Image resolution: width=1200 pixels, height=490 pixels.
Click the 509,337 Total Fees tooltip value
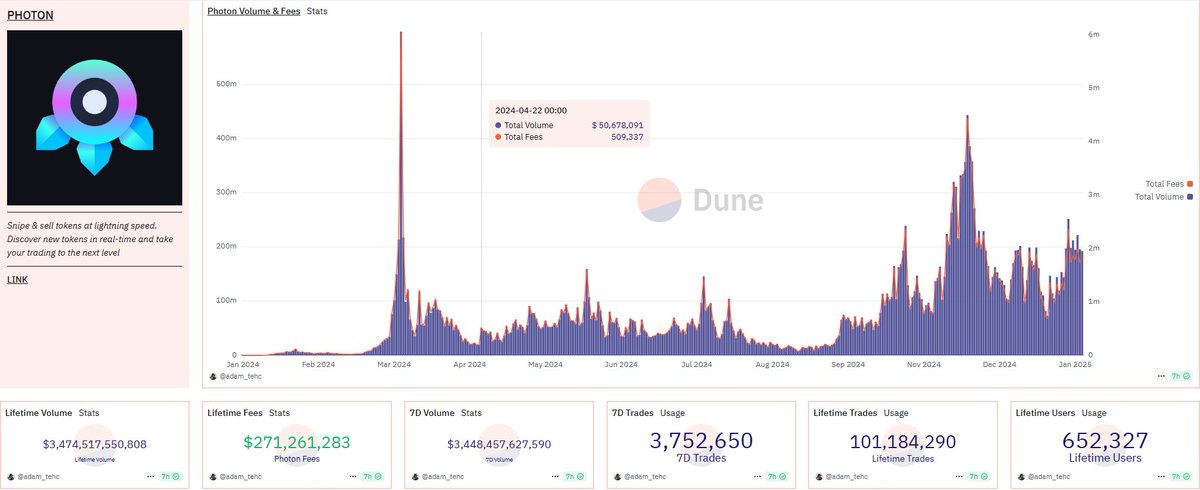coord(627,137)
